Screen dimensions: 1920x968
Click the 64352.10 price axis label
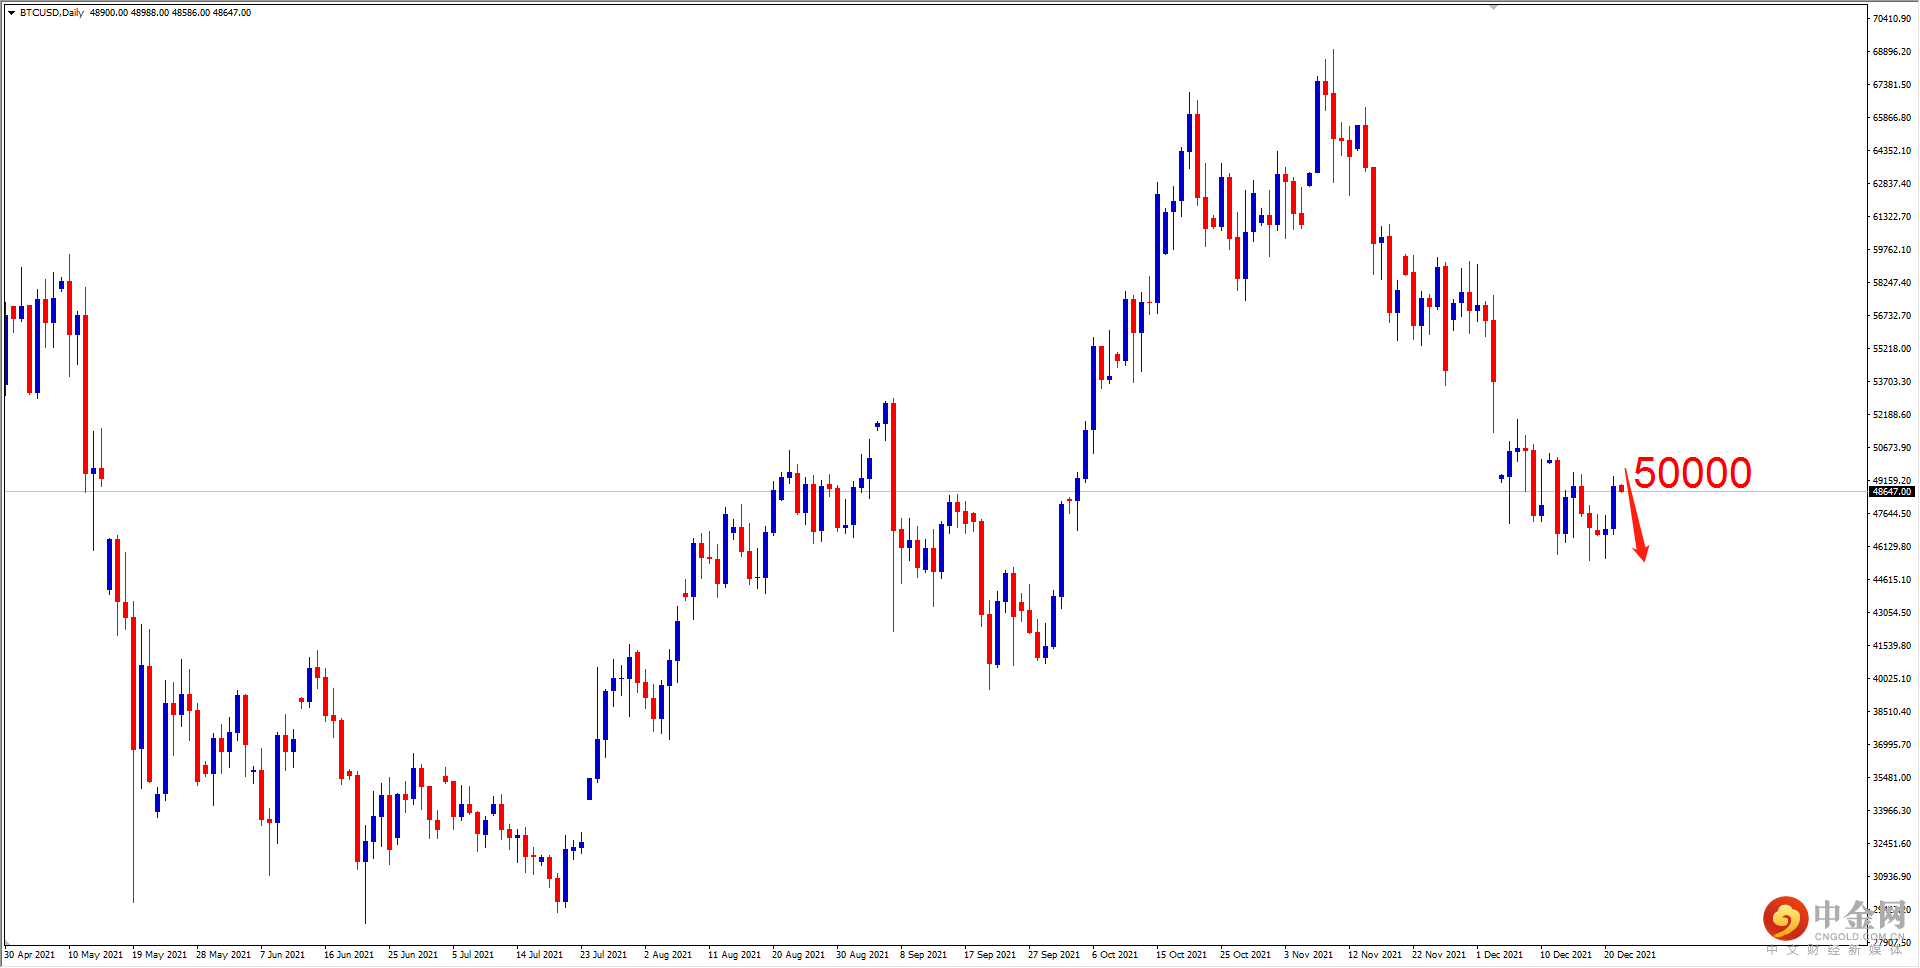point(1892,151)
